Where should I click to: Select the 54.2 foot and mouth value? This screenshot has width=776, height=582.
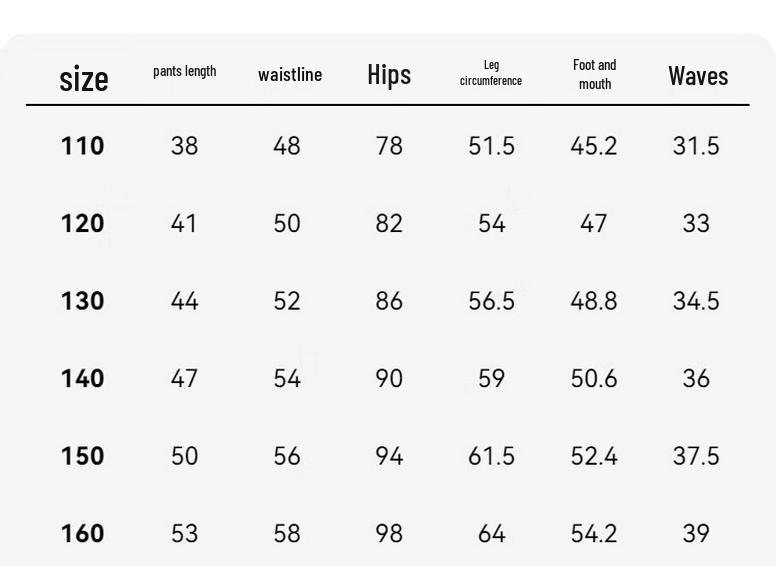(x=593, y=534)
